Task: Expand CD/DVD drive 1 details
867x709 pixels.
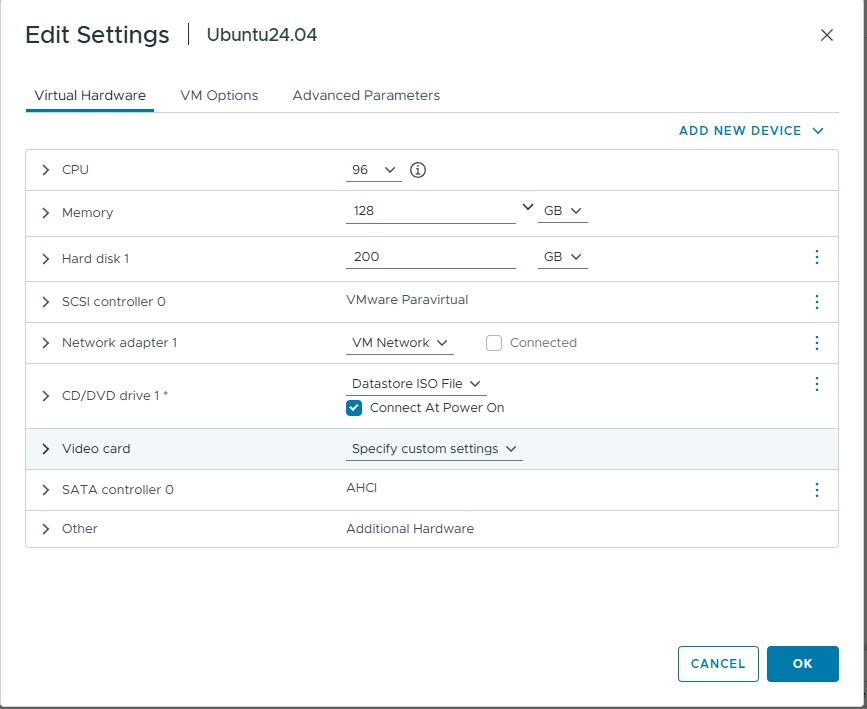Action: click(46, 396)
